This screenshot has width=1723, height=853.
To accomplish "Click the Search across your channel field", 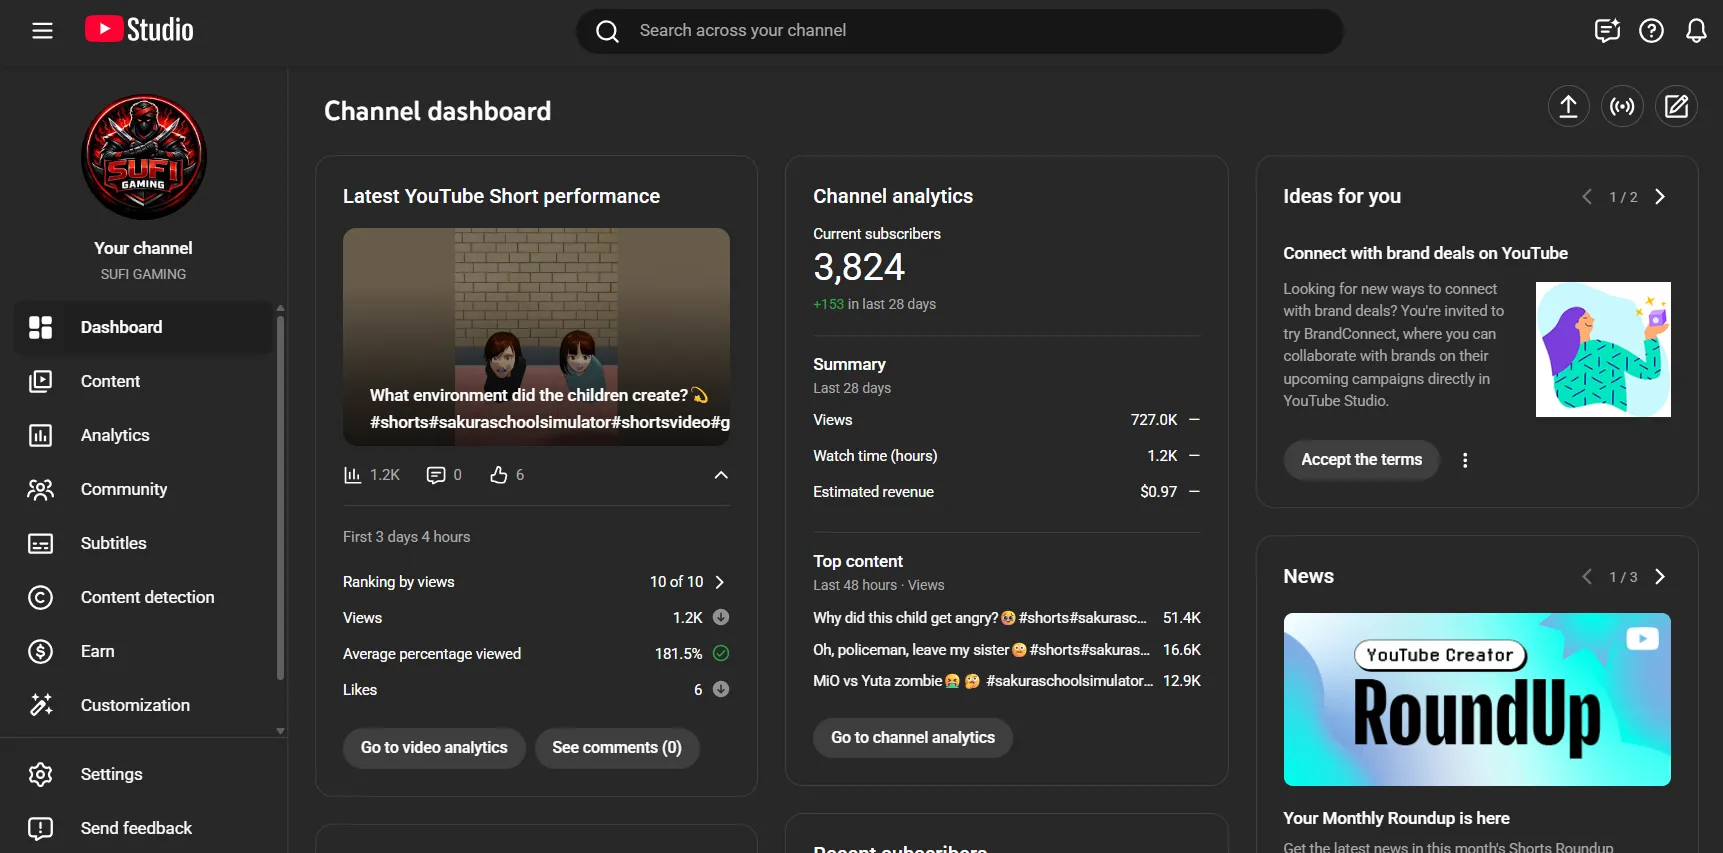I will point(960,31).
